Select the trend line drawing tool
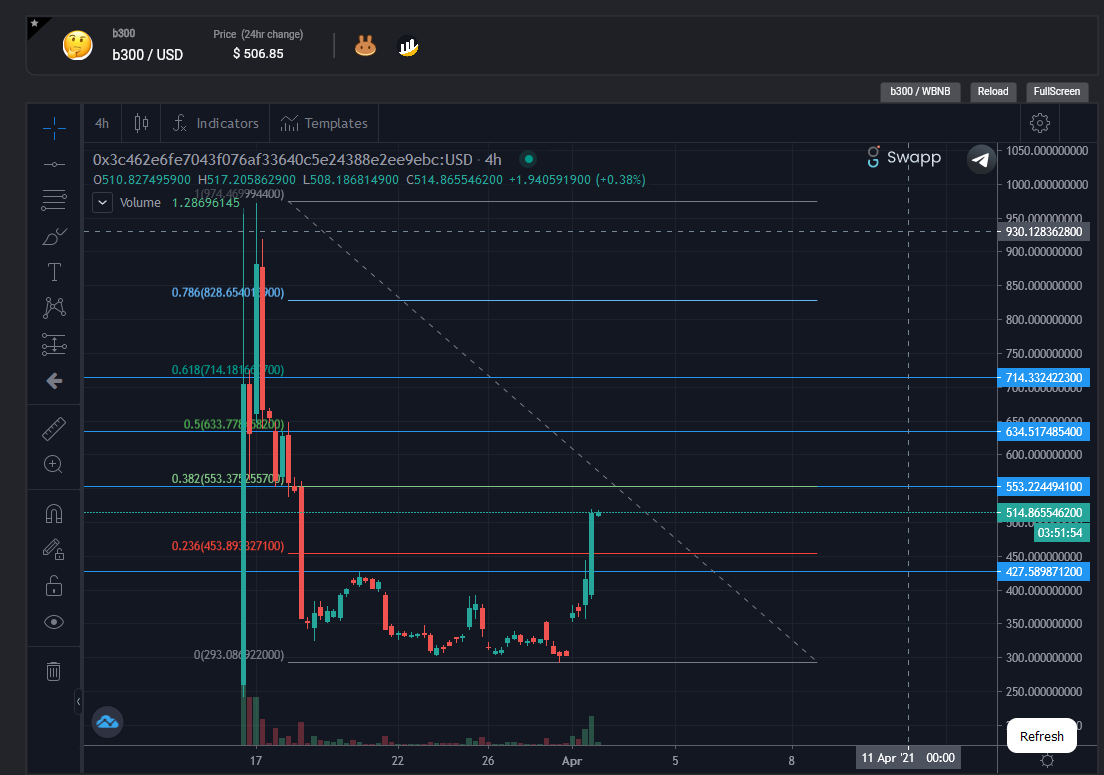Screen dimensions: 1104x775 [54, 164]
